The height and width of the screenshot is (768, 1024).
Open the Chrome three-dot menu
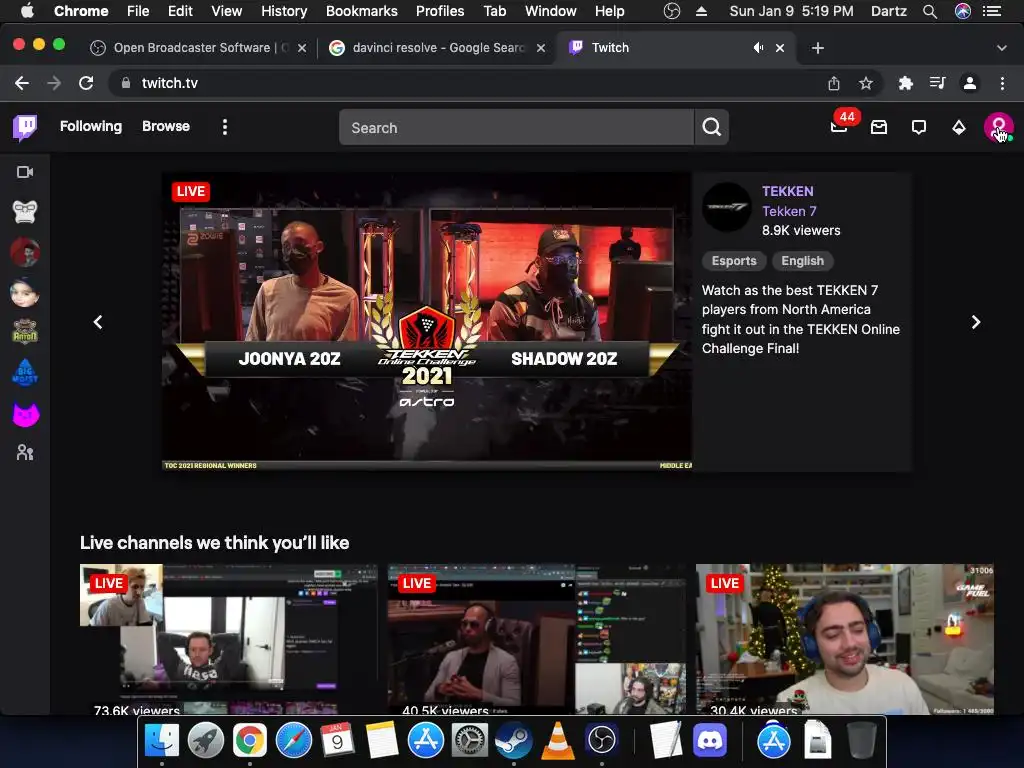click(1002, 83)
